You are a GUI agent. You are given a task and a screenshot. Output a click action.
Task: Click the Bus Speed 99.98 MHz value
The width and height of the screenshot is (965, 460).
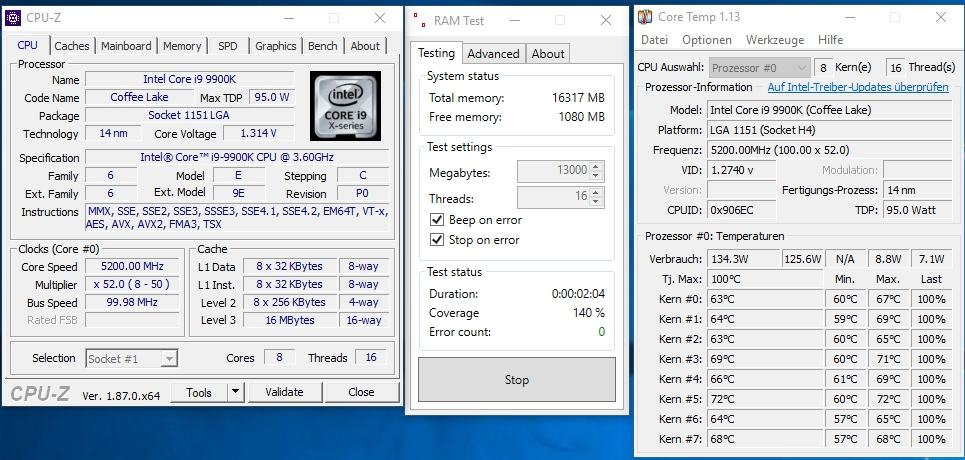[132, 302]
